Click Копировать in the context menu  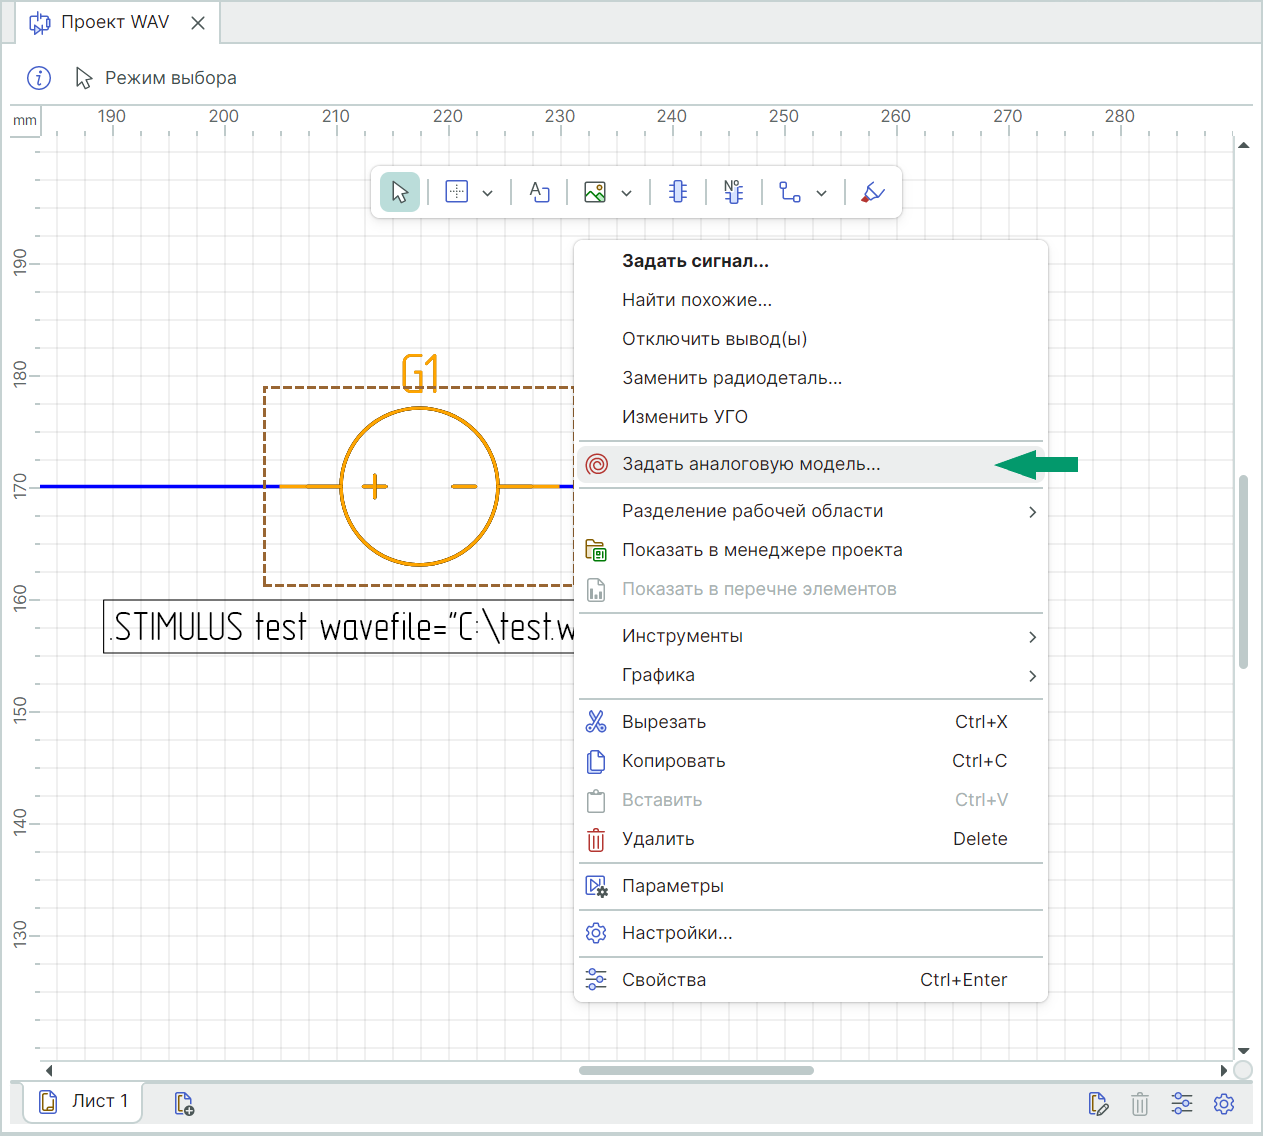pos(673,761)
